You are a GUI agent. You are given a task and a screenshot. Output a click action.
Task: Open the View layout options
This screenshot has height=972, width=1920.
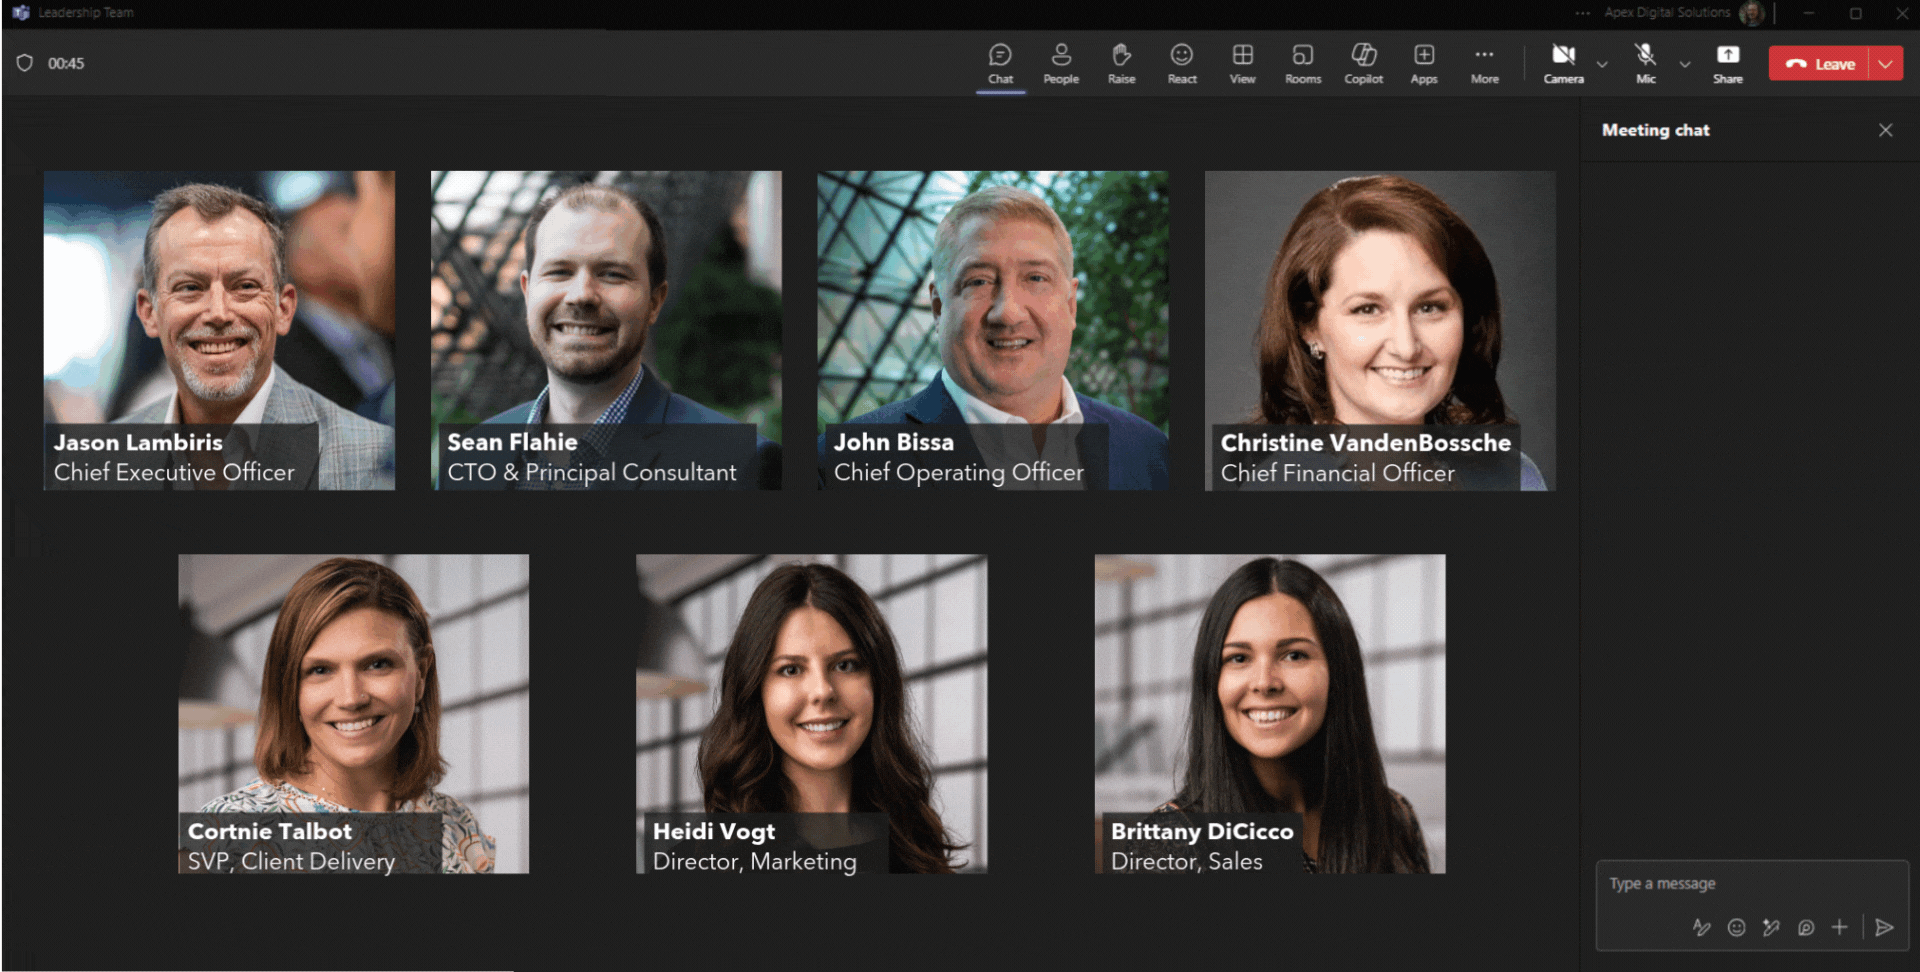[1242, 63]
